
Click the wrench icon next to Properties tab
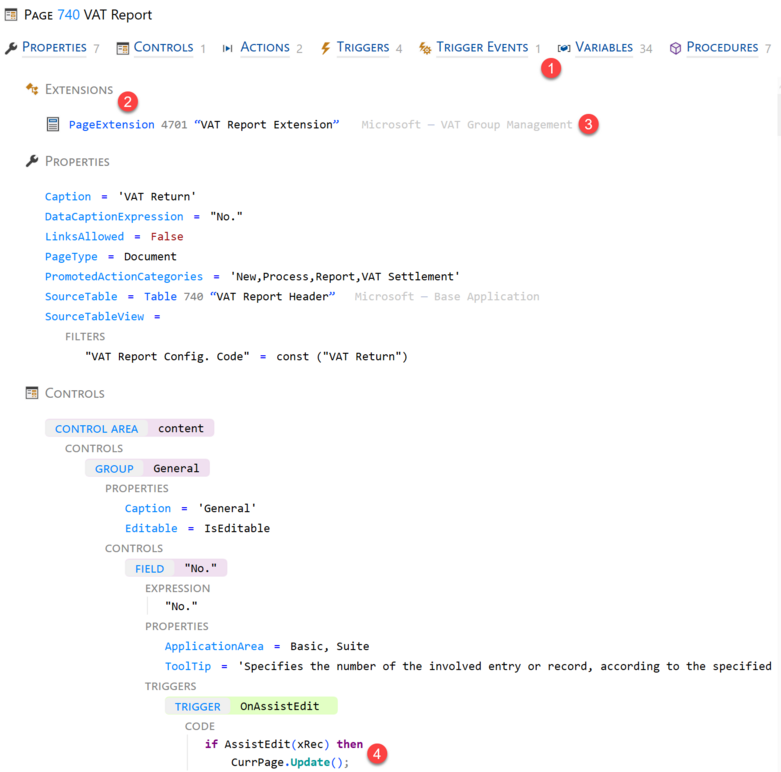[11, 48]
